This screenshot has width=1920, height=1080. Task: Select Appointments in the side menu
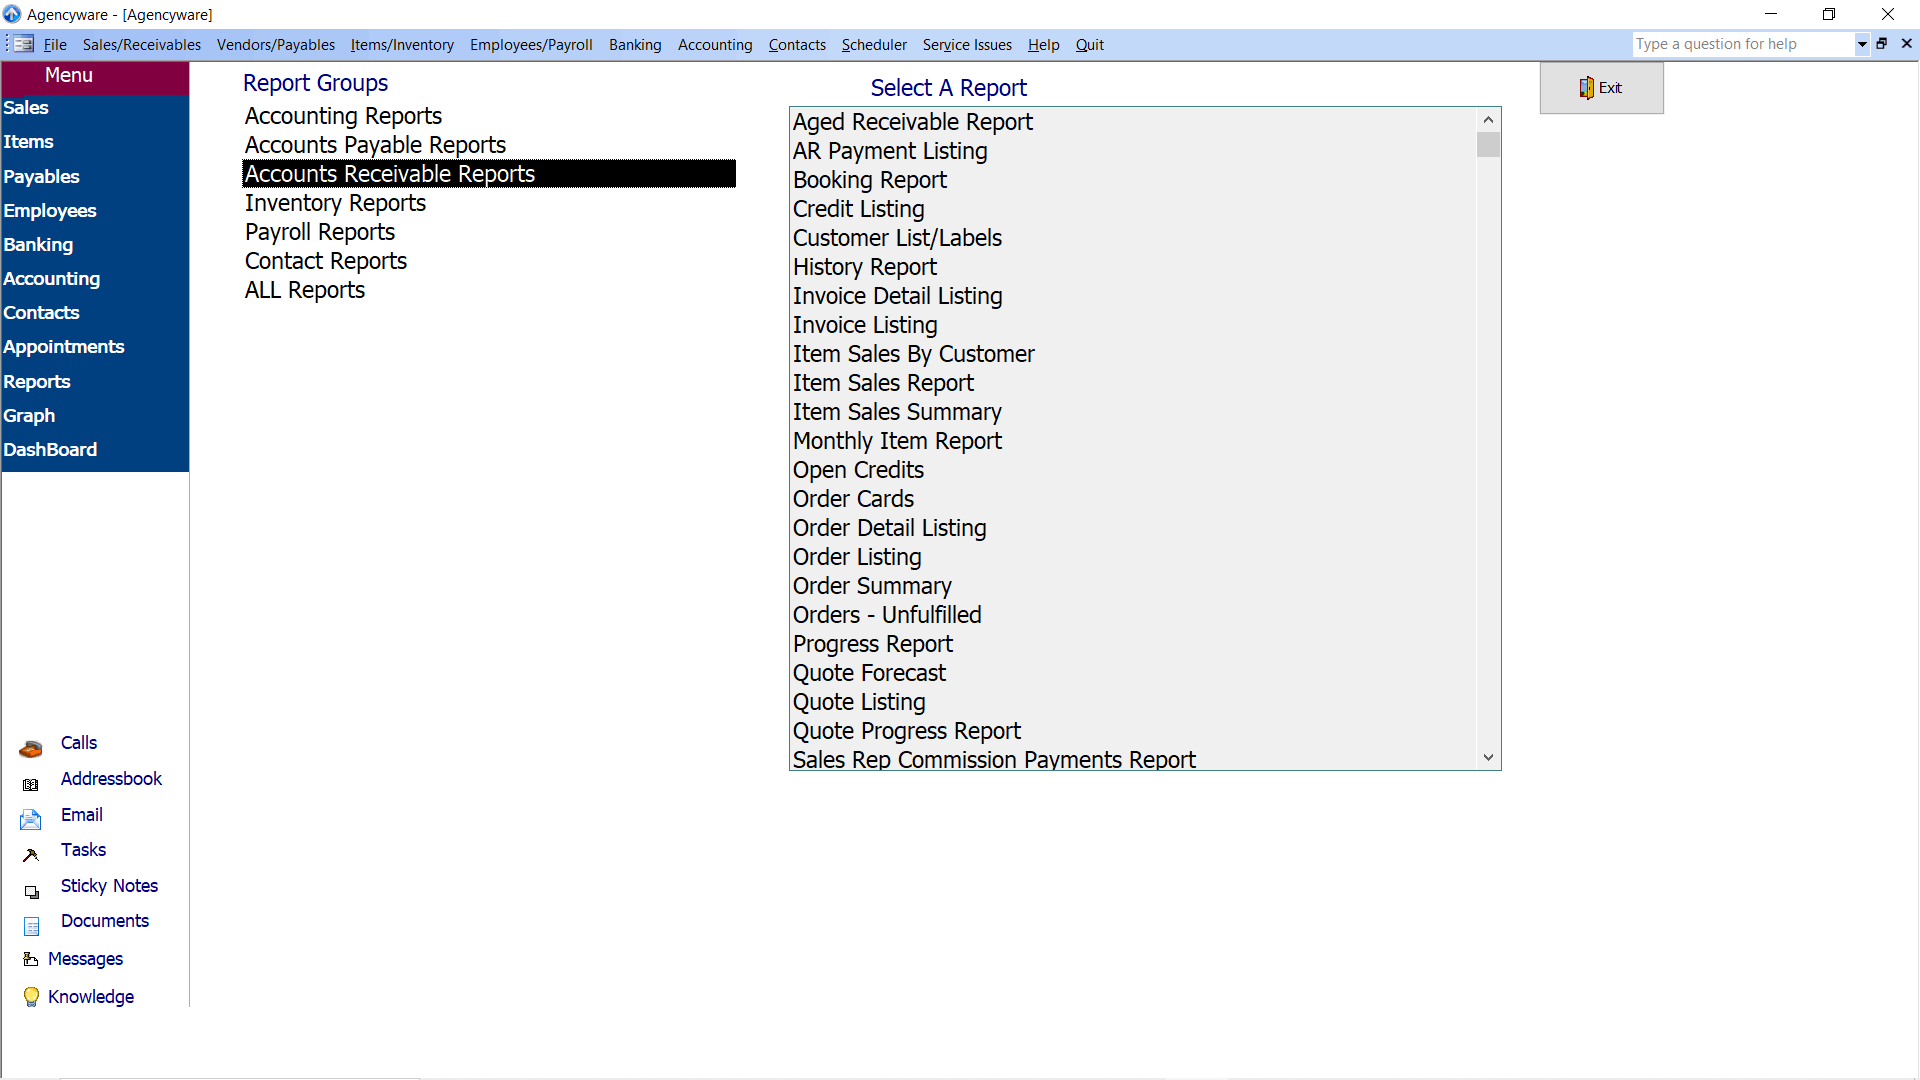point(64,347)
